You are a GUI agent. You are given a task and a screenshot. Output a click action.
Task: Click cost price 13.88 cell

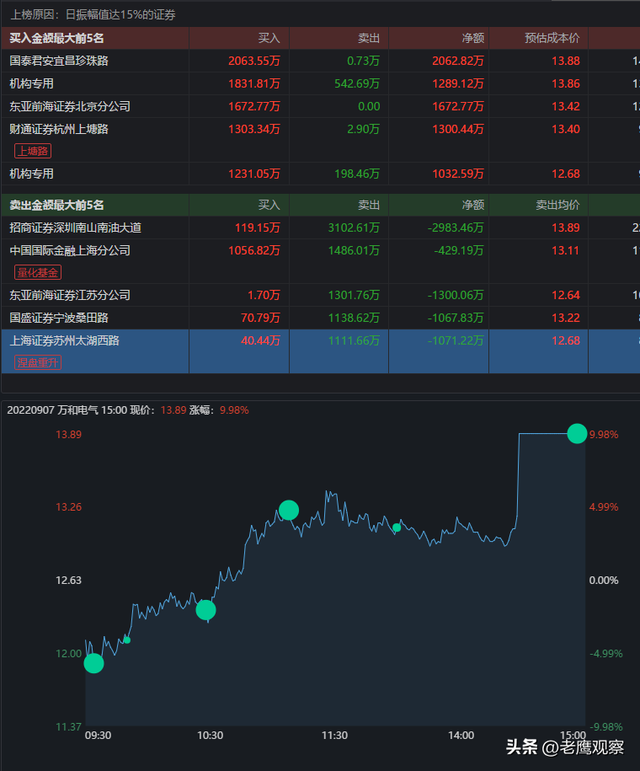click(x=566, y=61)
